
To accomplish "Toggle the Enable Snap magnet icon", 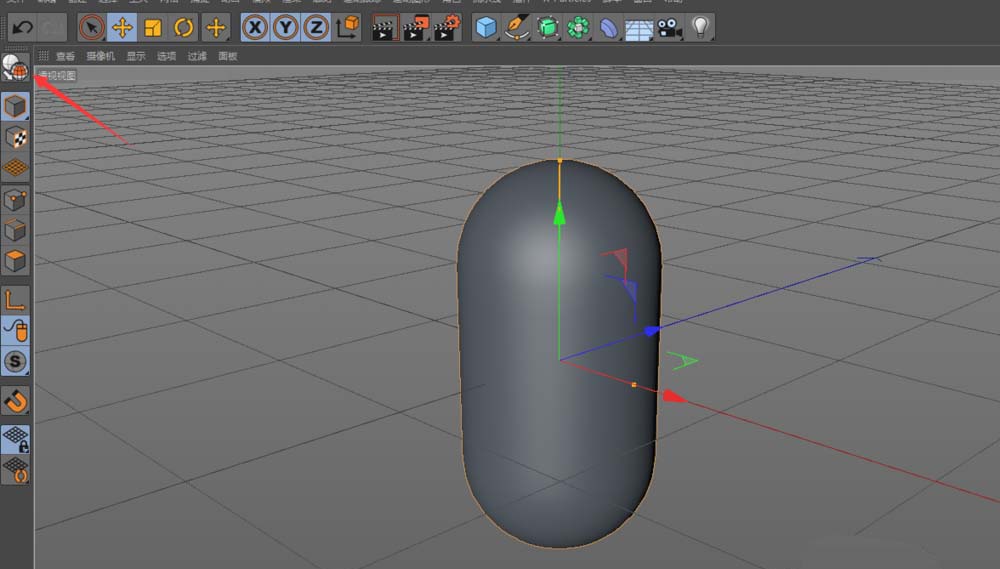I will (x=15, y=401).
